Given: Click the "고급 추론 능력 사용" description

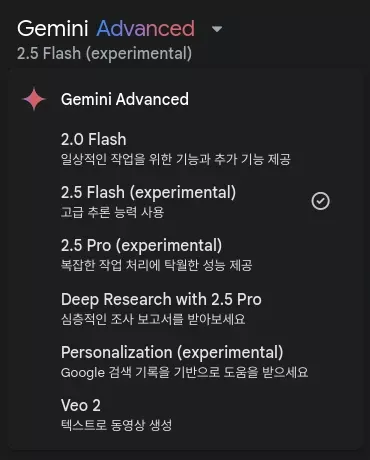Looking at the screenshot, I should 112,212.
